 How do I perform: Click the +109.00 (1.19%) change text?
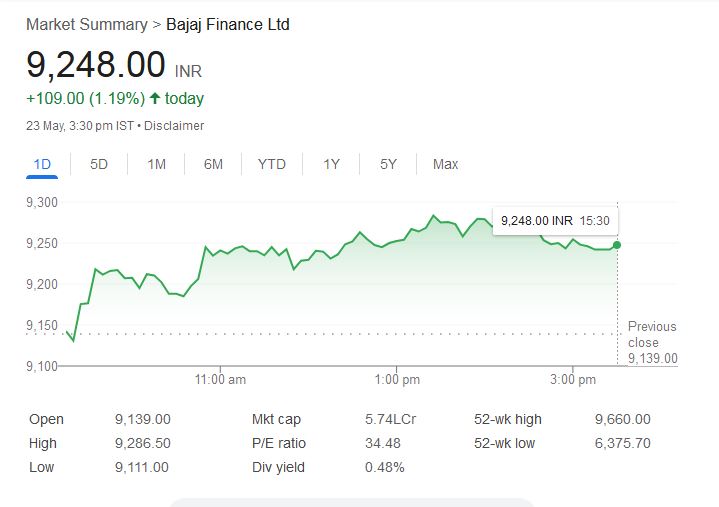point(86,99)
